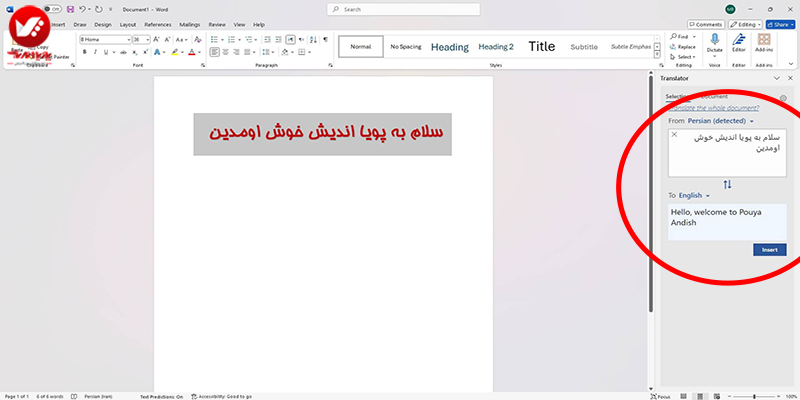Toggle right-to-left text direction

point(301,39)
